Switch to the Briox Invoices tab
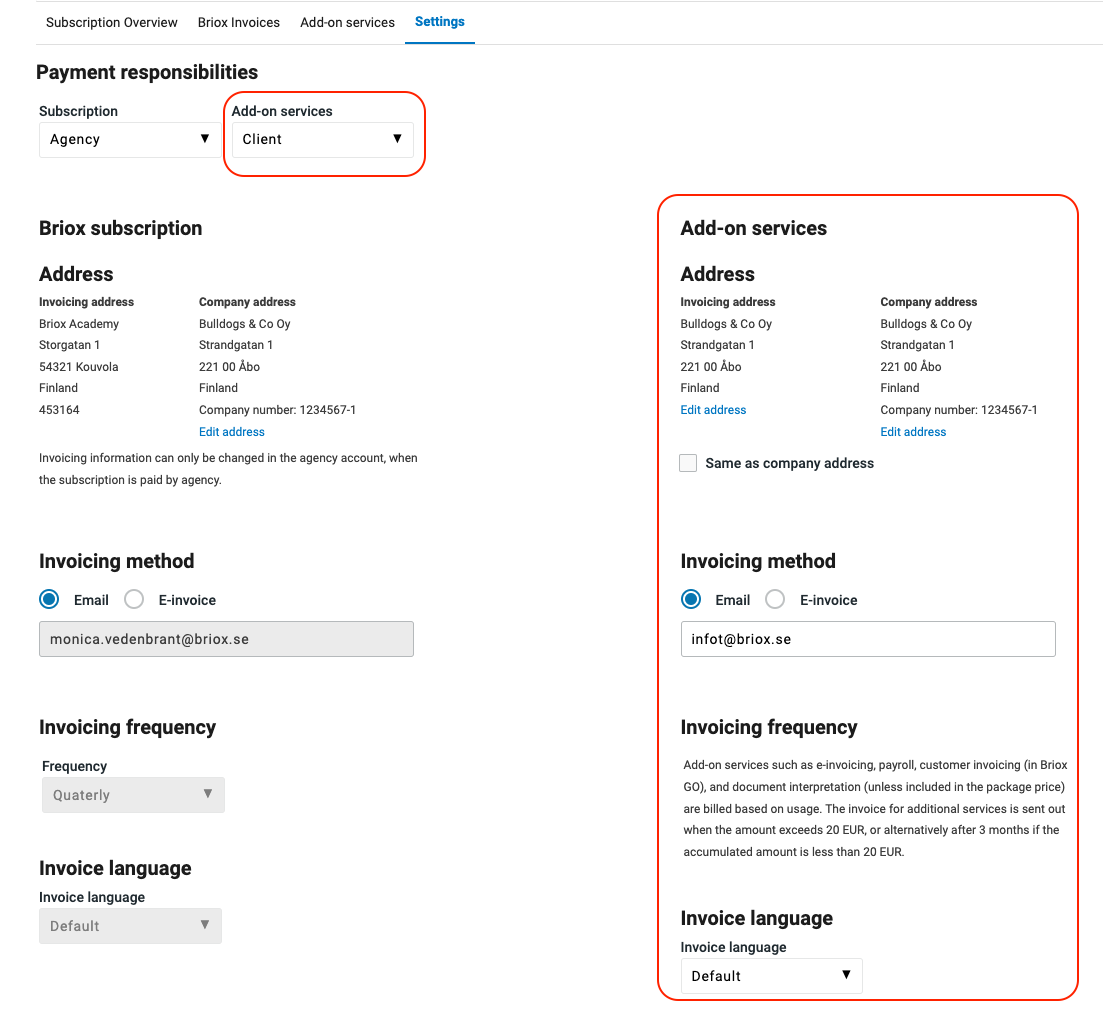The height and width of the screenshot is (1016, 1103). point(238,22)
